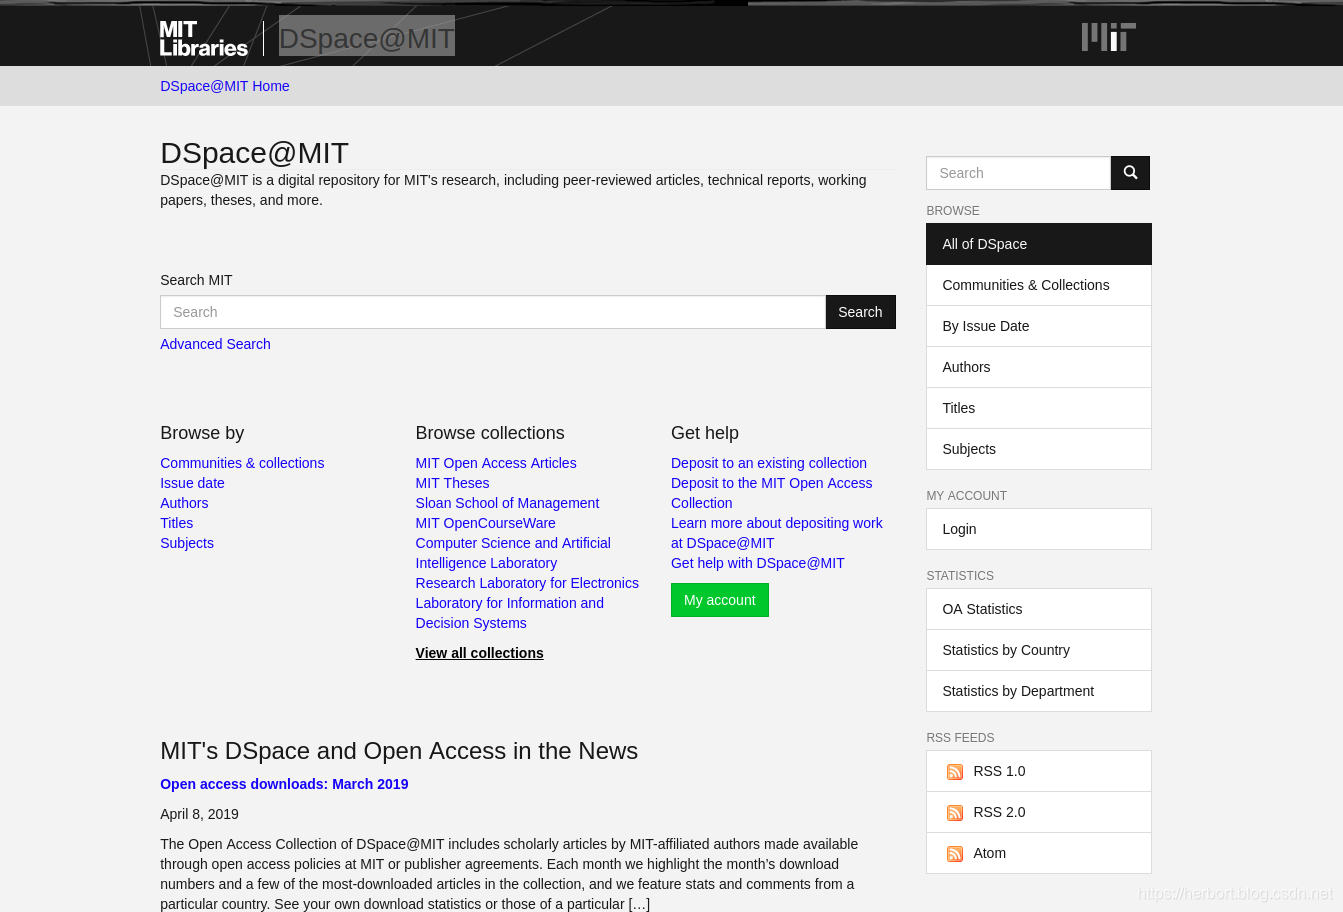Click Deposit to an existing collection
This screenshot has height=912, width=1343.
pos(769,463)
